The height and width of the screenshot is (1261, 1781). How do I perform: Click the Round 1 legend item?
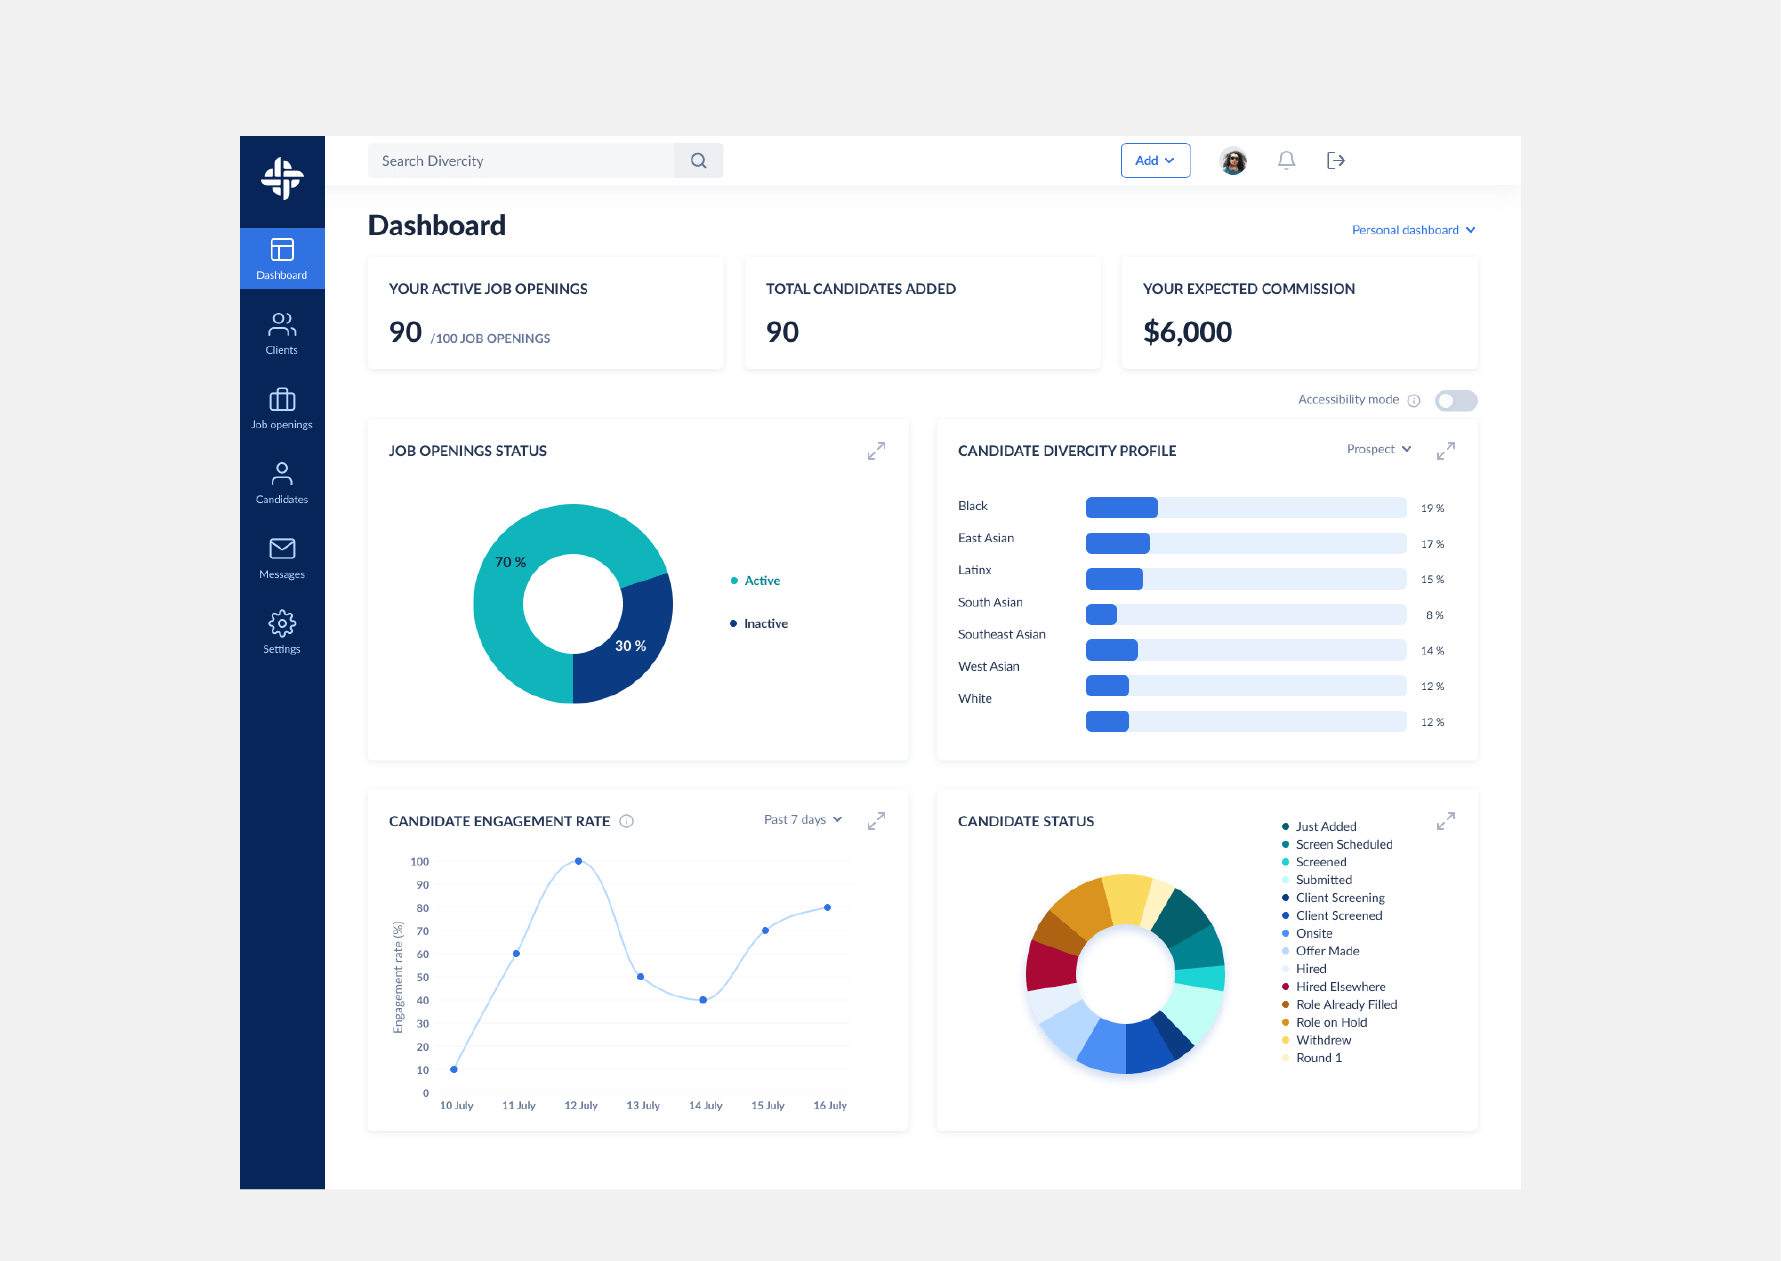pos(1312,1058)
